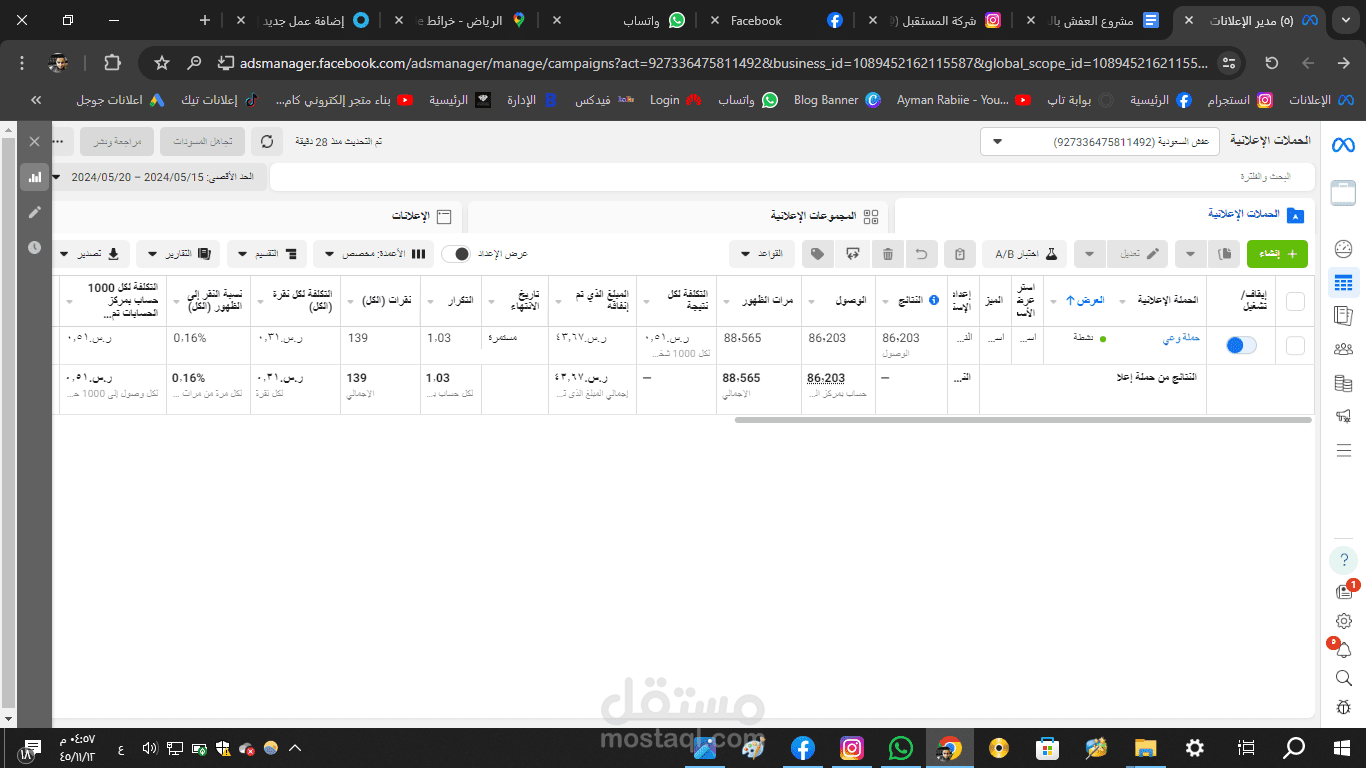Sort by the العرض column header
This screenshot has height=768, width=1366.
click(1084, 300)
